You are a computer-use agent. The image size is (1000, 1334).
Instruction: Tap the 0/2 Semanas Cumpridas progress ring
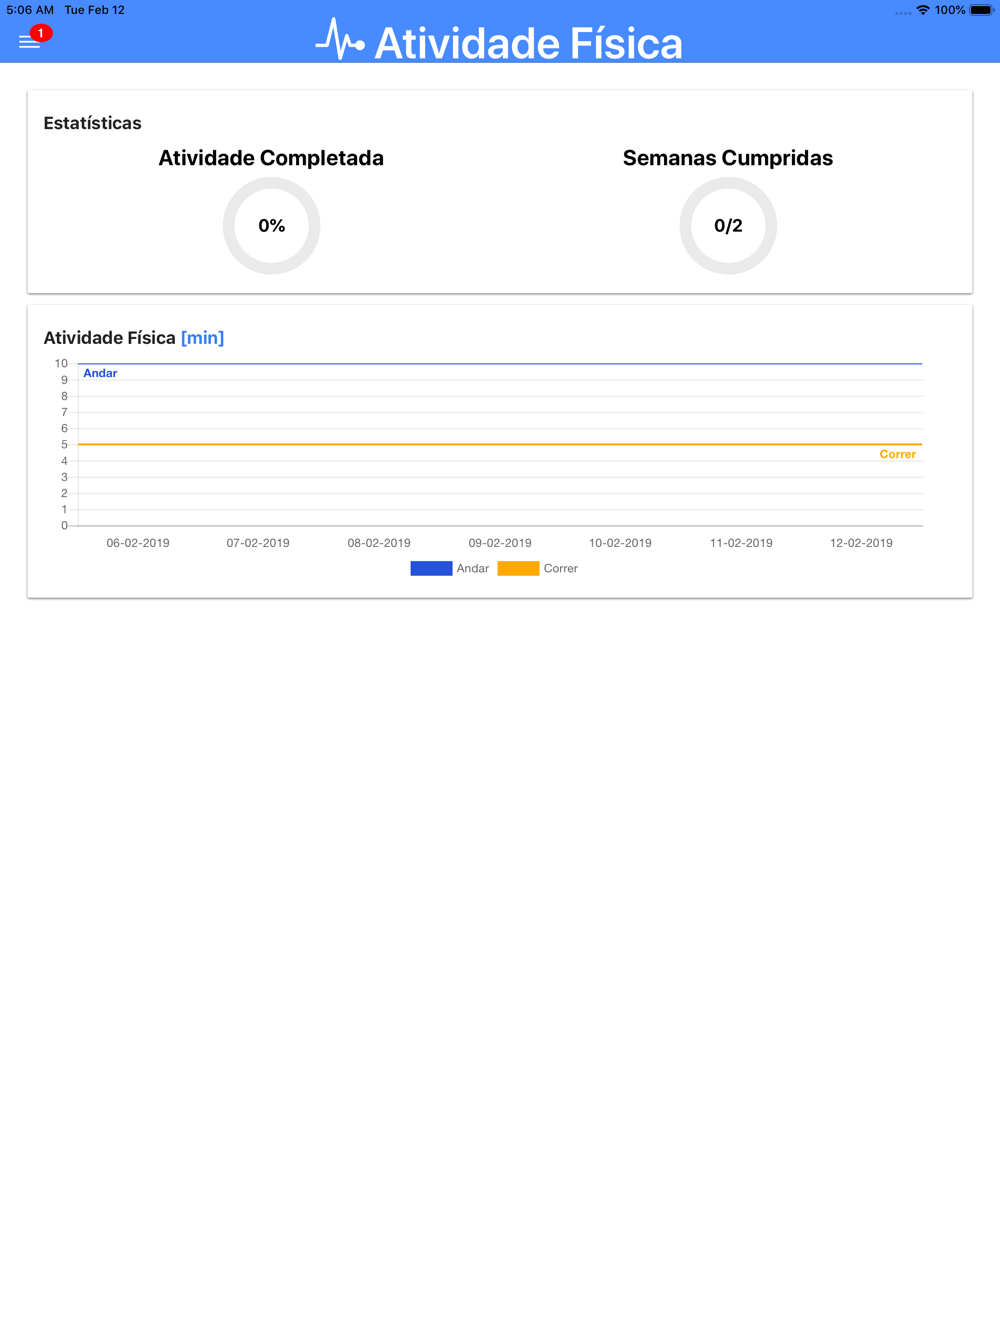728,226
